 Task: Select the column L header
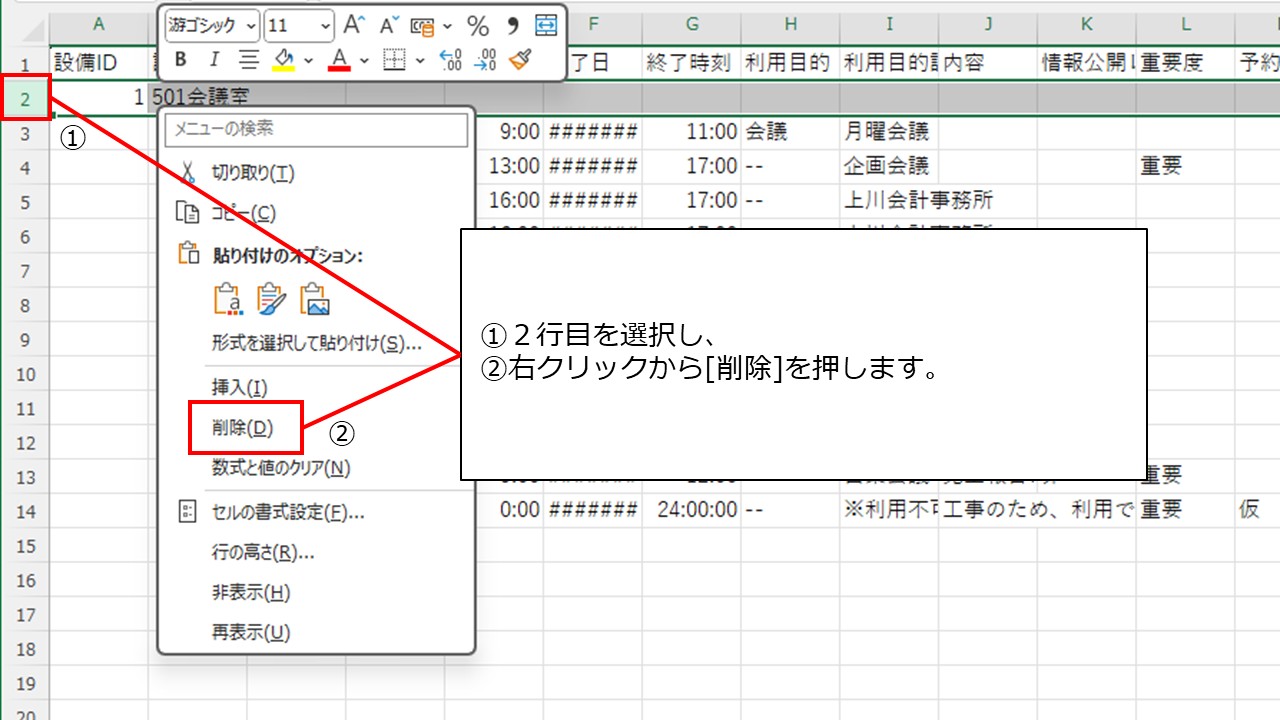(1185, 23)
